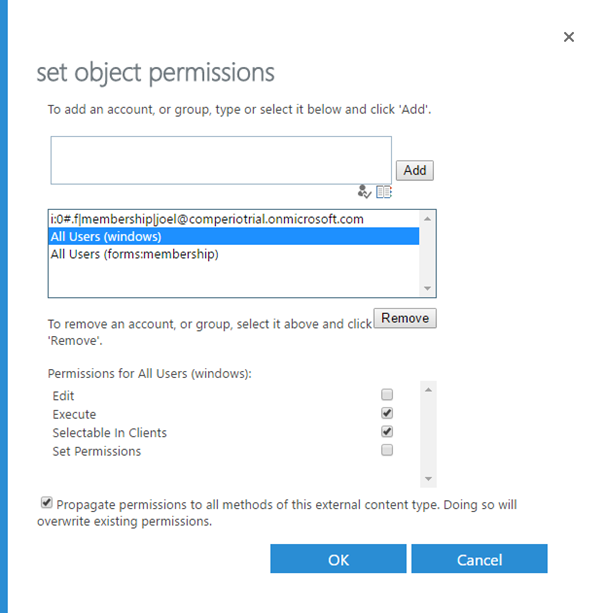Uncheck the Execute permission checkbox

(387, 413)
